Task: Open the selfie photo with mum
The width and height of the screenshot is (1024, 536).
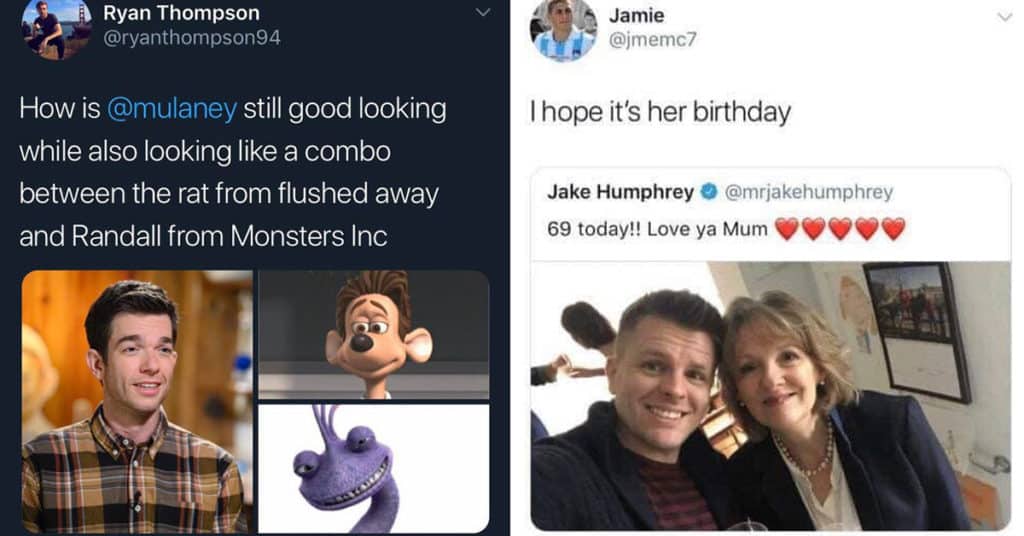Action: tap(771, 396)
